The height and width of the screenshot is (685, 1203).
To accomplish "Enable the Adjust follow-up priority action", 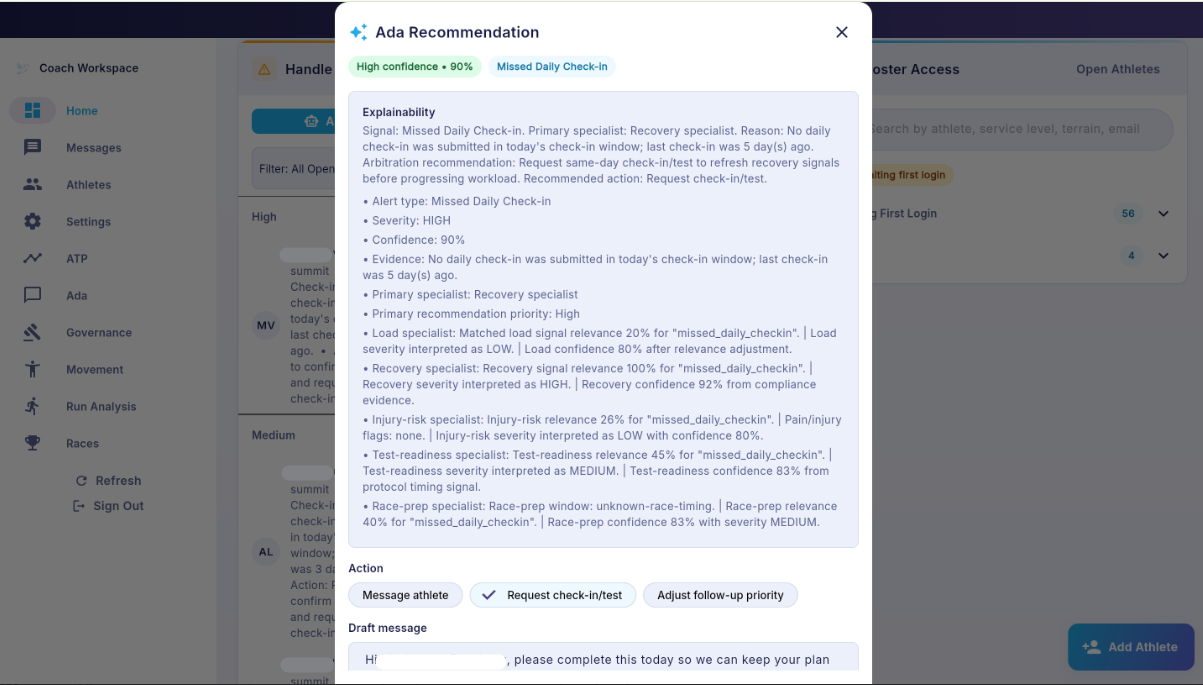I will click(x=720, y=594).
